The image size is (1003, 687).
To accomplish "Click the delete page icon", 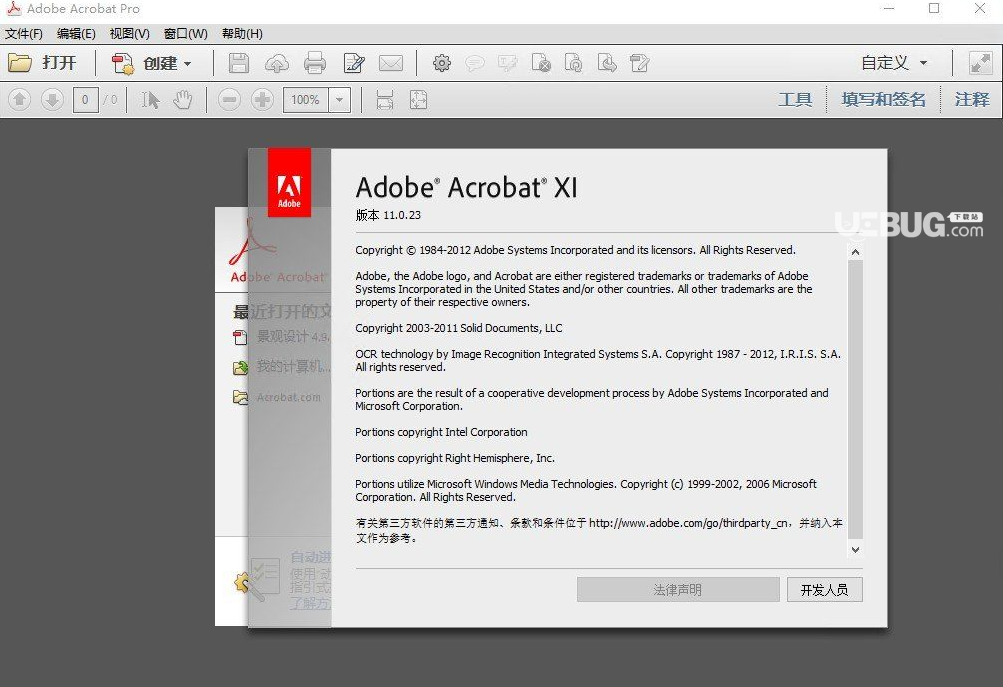I will [x=541, y=63].
